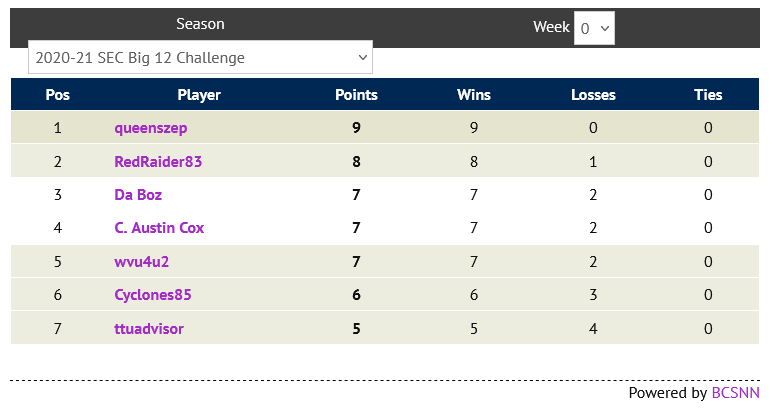Click the Pos column header
Image resolution: width=773 pixels, height=416 pixels.
(58, 95)
